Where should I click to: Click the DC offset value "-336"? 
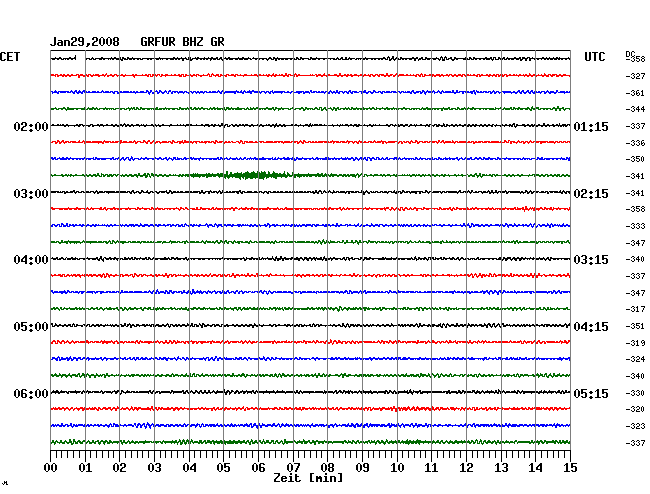(x=635, y=143)
